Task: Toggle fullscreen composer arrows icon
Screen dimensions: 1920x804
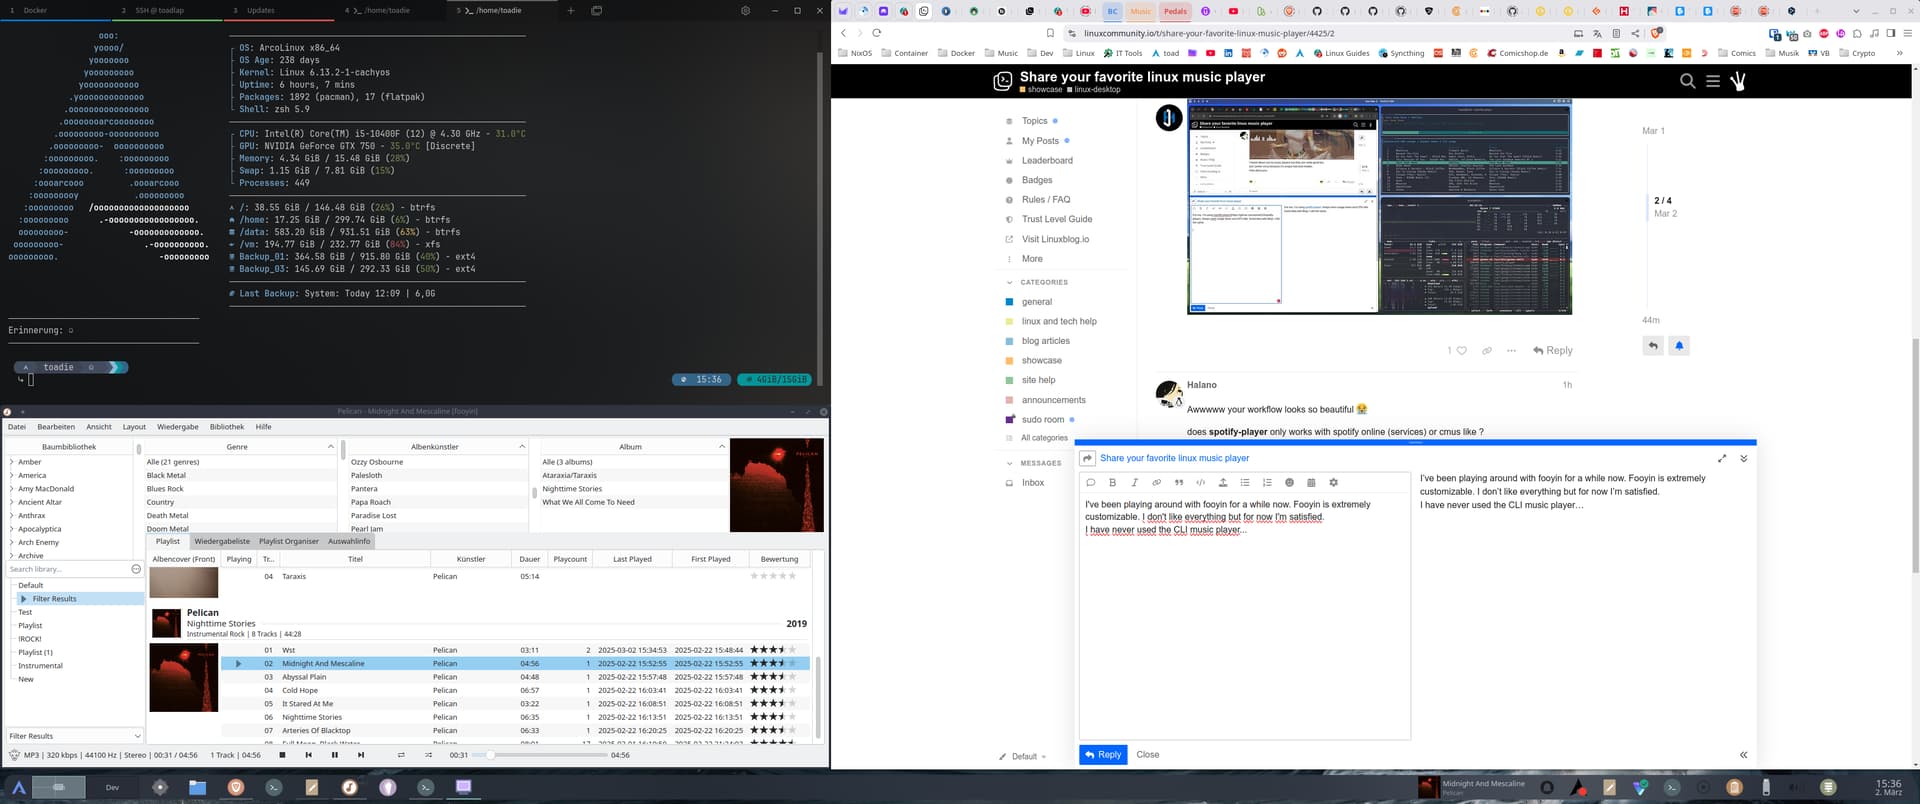Action: 1722,458
